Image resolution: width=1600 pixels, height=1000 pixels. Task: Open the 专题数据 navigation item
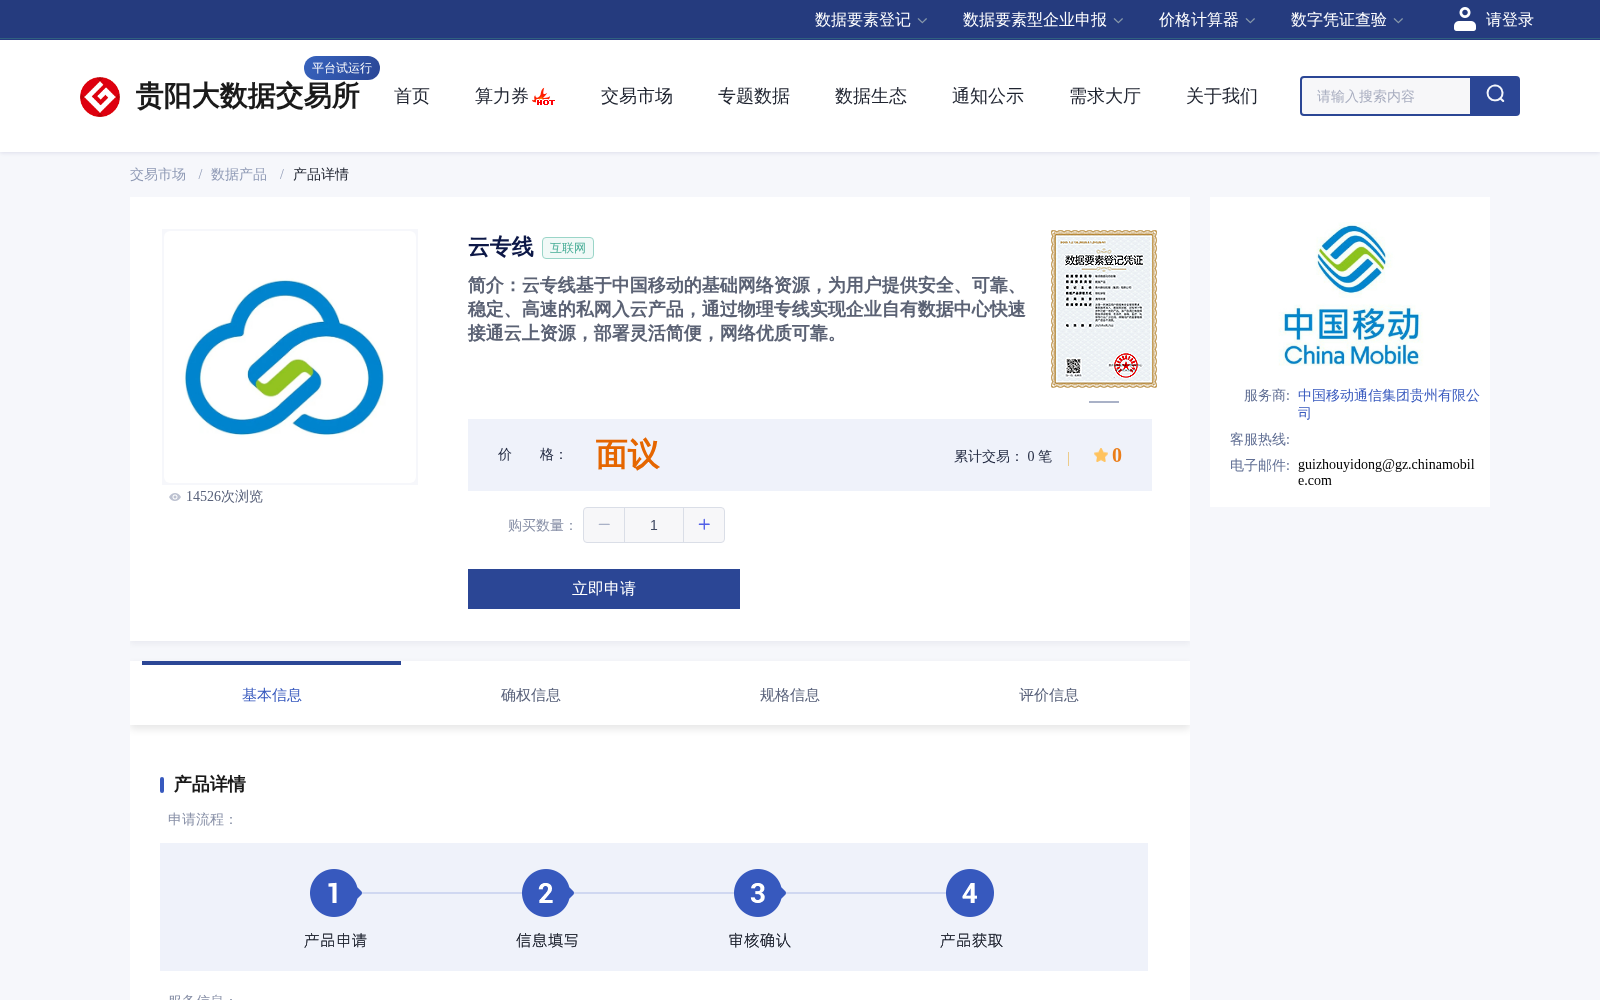click(x=754, y=96)
